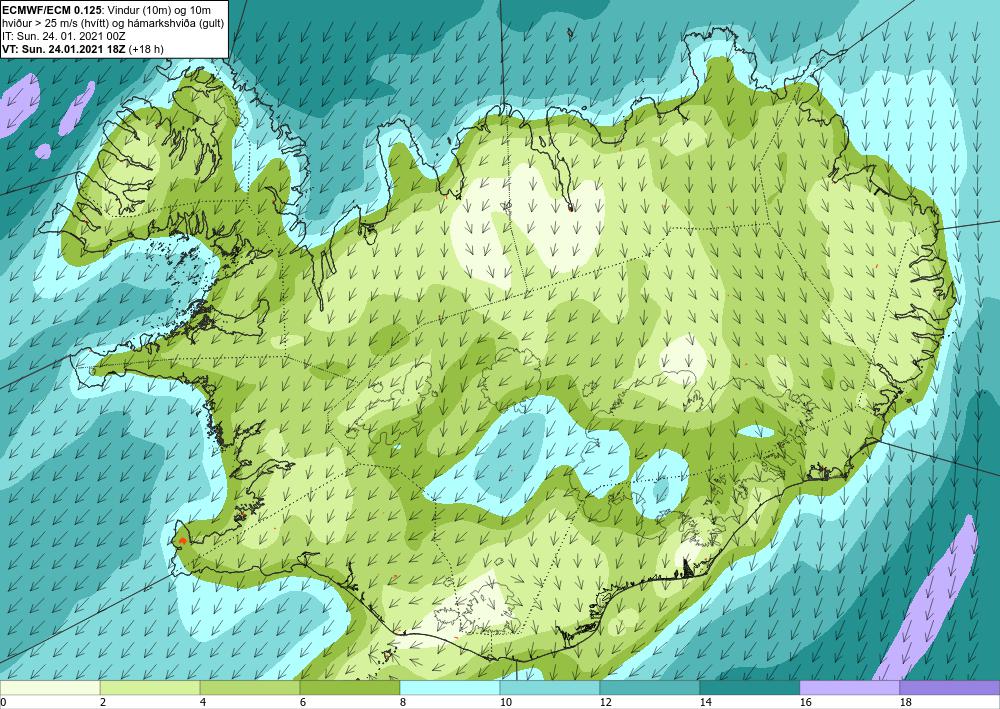Click the initial time 'IT: Sun. 24. 01. 2021 00Z'
The width and height of the screenshot is (1000, 709).
click(x=64, y=36)
